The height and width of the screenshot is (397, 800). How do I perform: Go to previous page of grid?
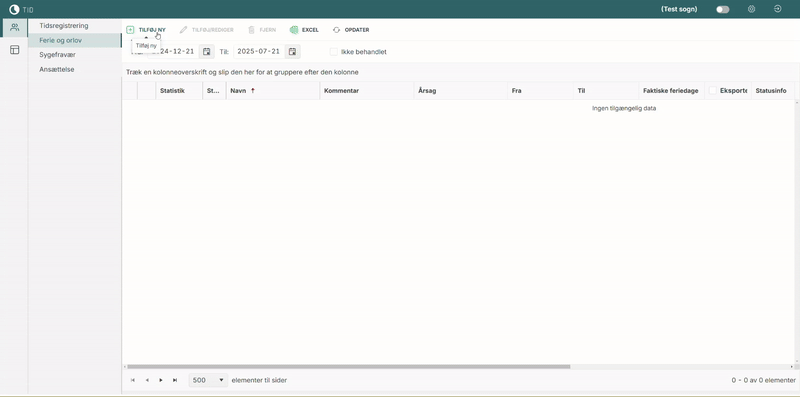tap(147, 380)
